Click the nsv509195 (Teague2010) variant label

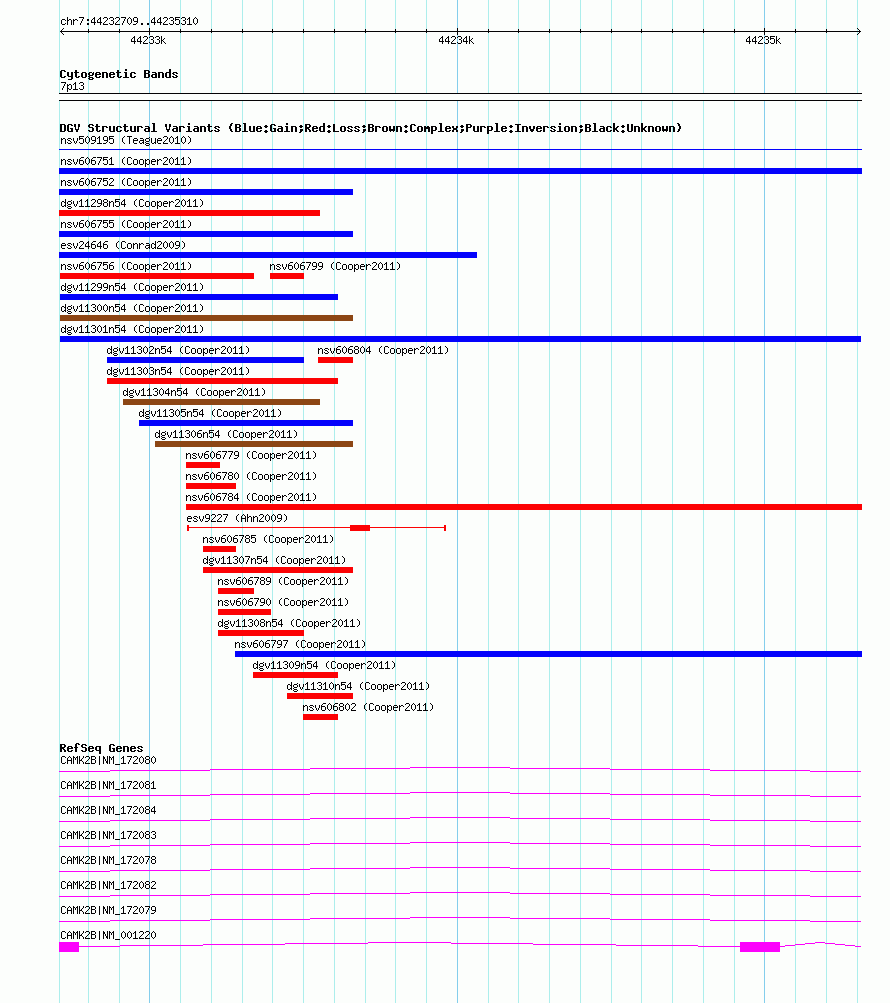(x=126, y=140)
